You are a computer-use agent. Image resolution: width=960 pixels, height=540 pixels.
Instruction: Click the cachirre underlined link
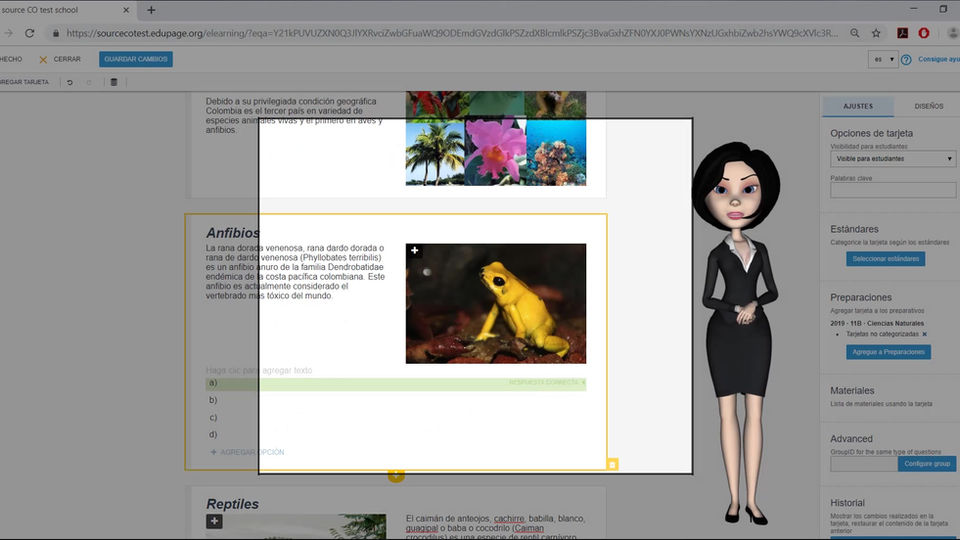coord(509,519)
